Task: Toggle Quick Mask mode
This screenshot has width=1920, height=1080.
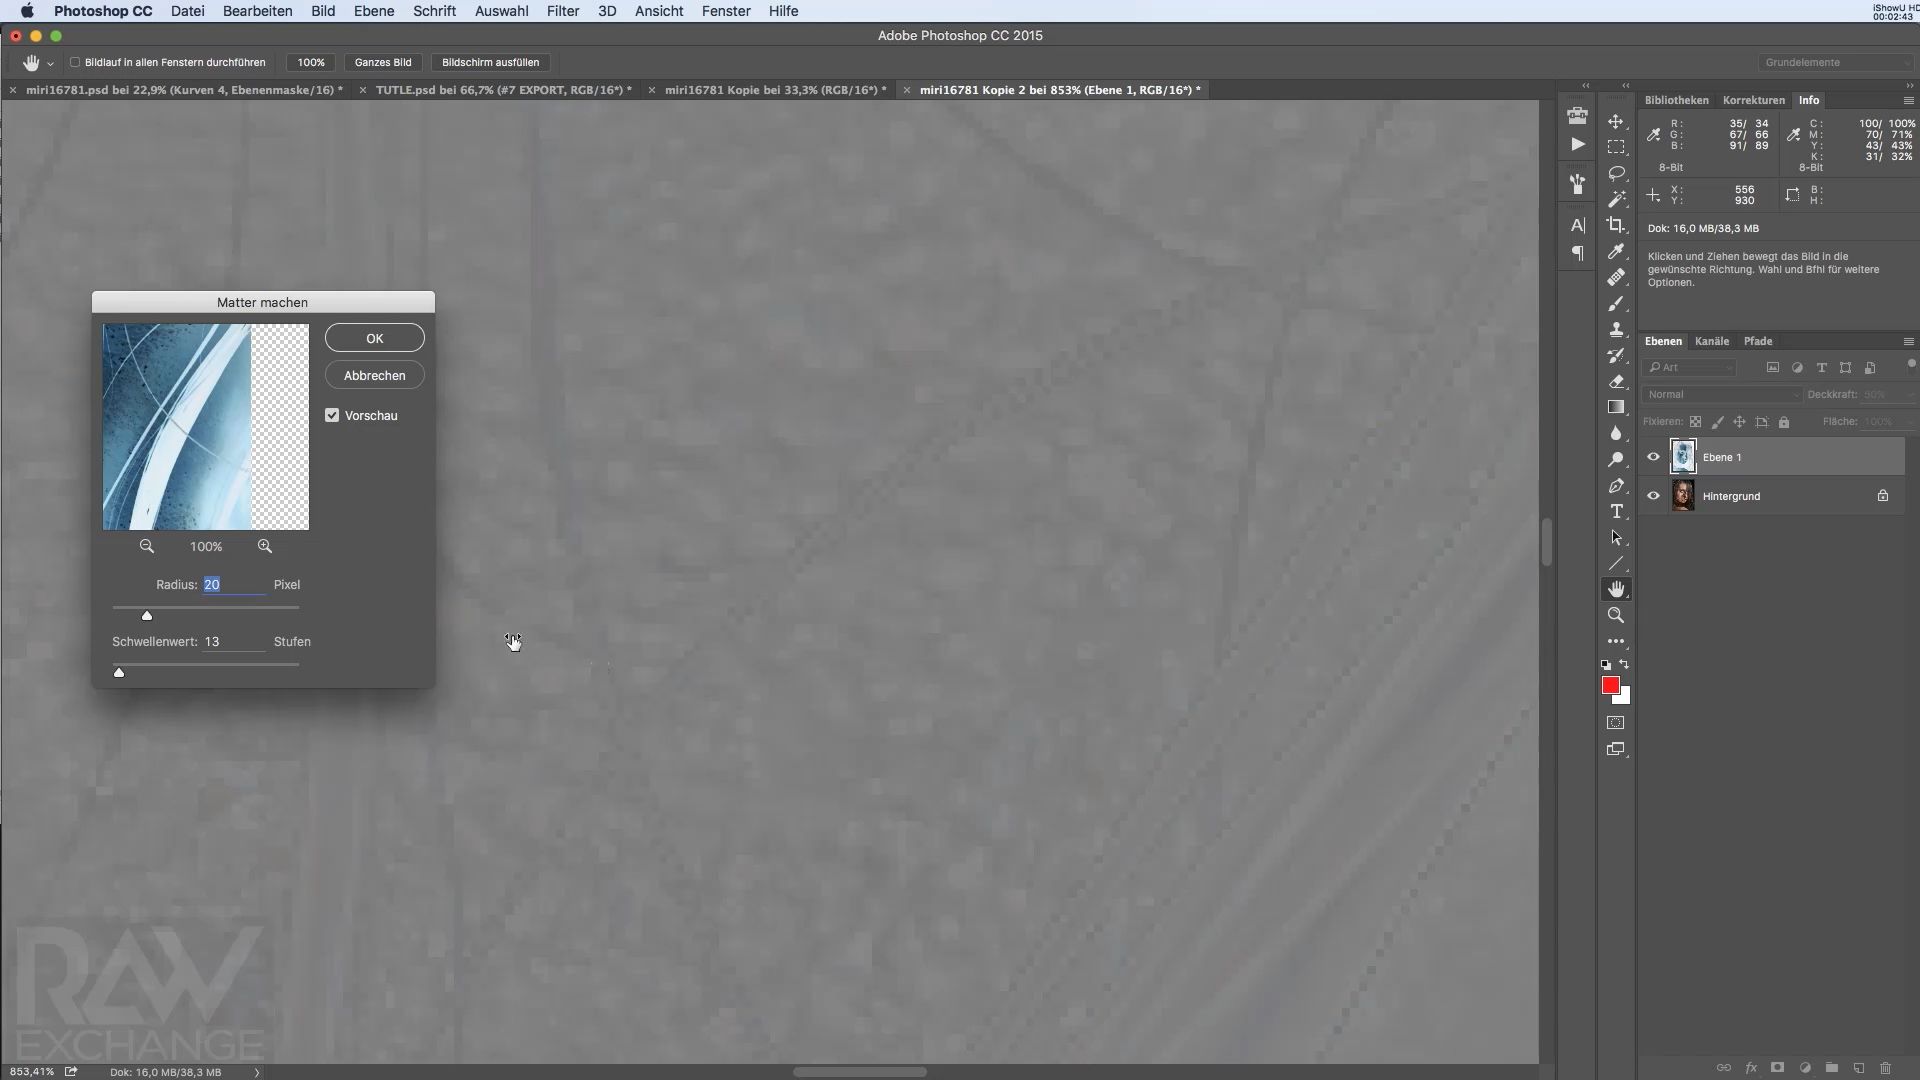Action: pyautogui.click(x=1615, y=722)
